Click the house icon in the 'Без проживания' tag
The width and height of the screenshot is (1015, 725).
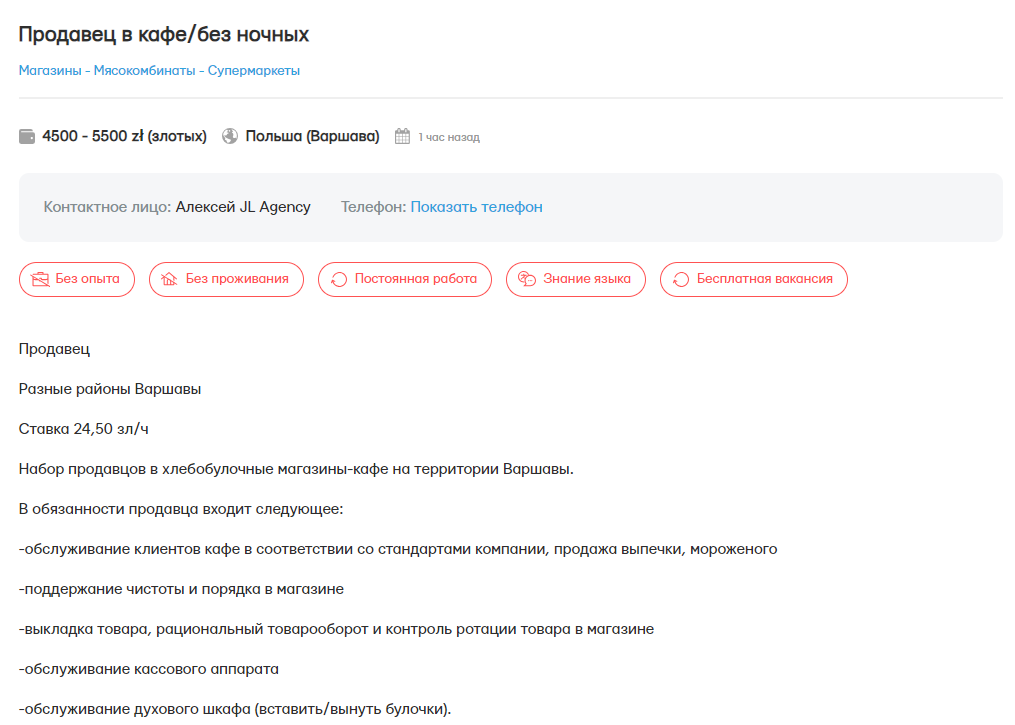(x=170, y=279)
